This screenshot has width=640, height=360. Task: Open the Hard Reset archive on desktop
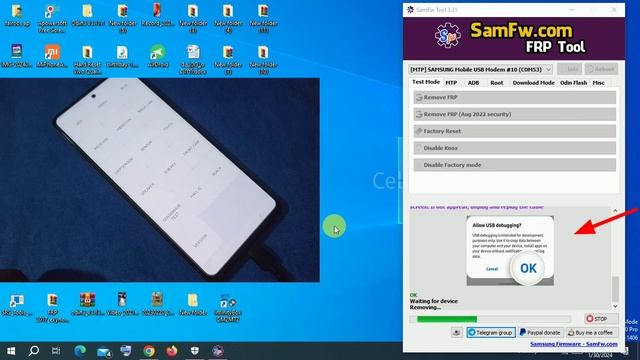pos(87,60)
